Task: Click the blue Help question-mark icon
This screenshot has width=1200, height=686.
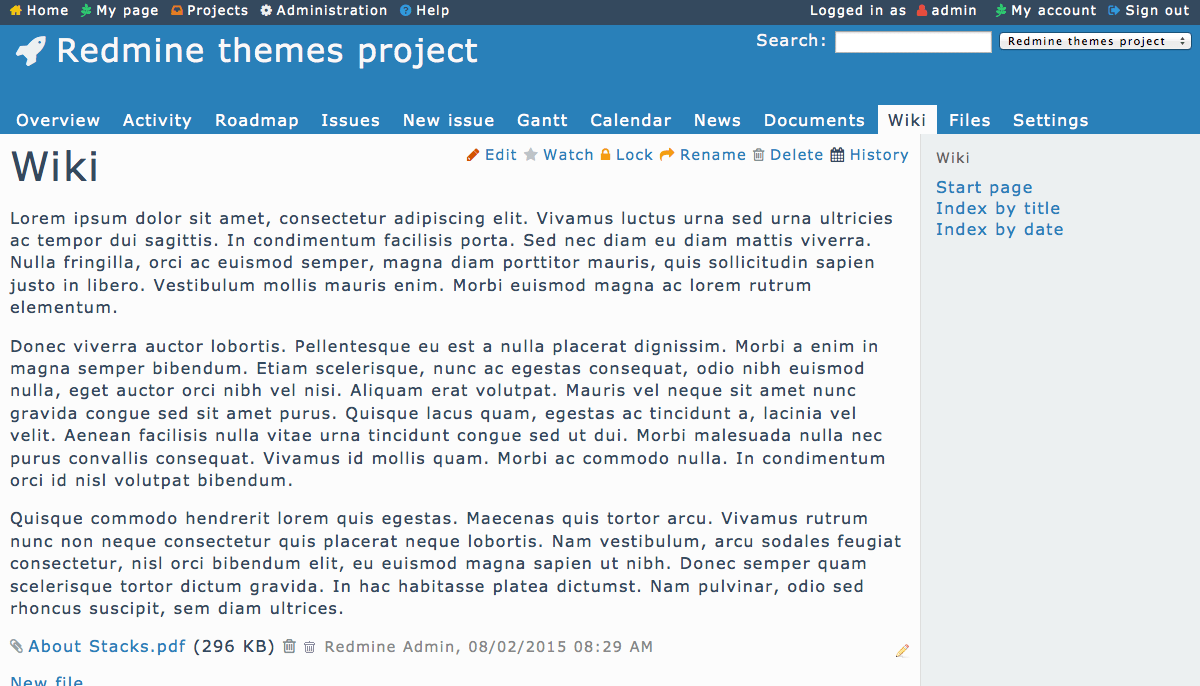Action: (405, 11)
